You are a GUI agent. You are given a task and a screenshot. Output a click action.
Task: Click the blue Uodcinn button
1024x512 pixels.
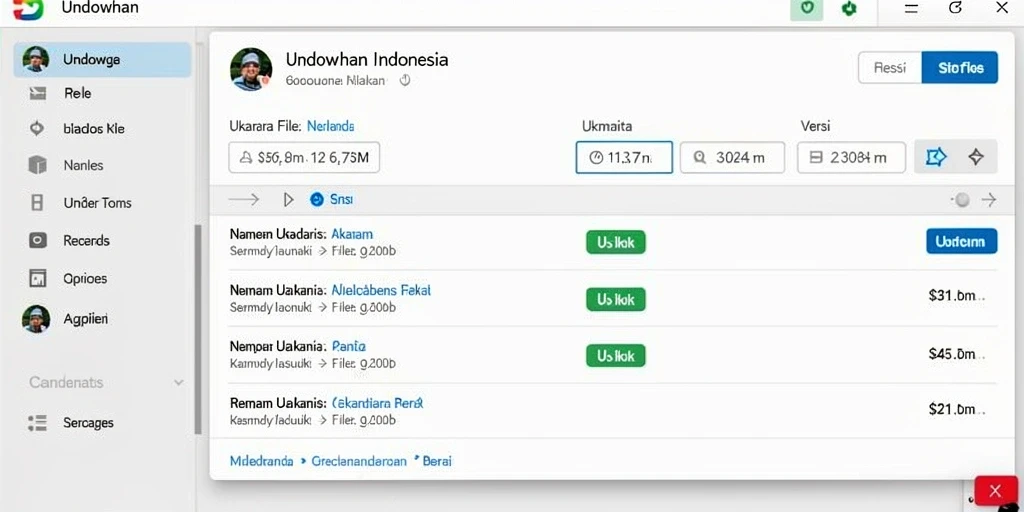click(x=961, y=241)
